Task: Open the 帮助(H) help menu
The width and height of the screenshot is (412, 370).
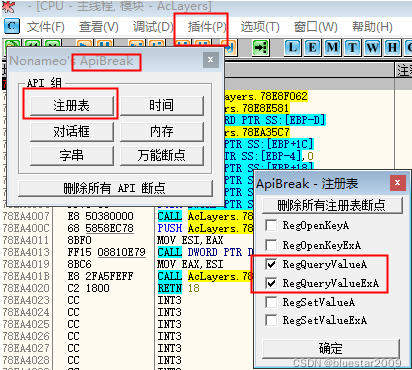Action: pyautogui.click(x=372, y=27)
